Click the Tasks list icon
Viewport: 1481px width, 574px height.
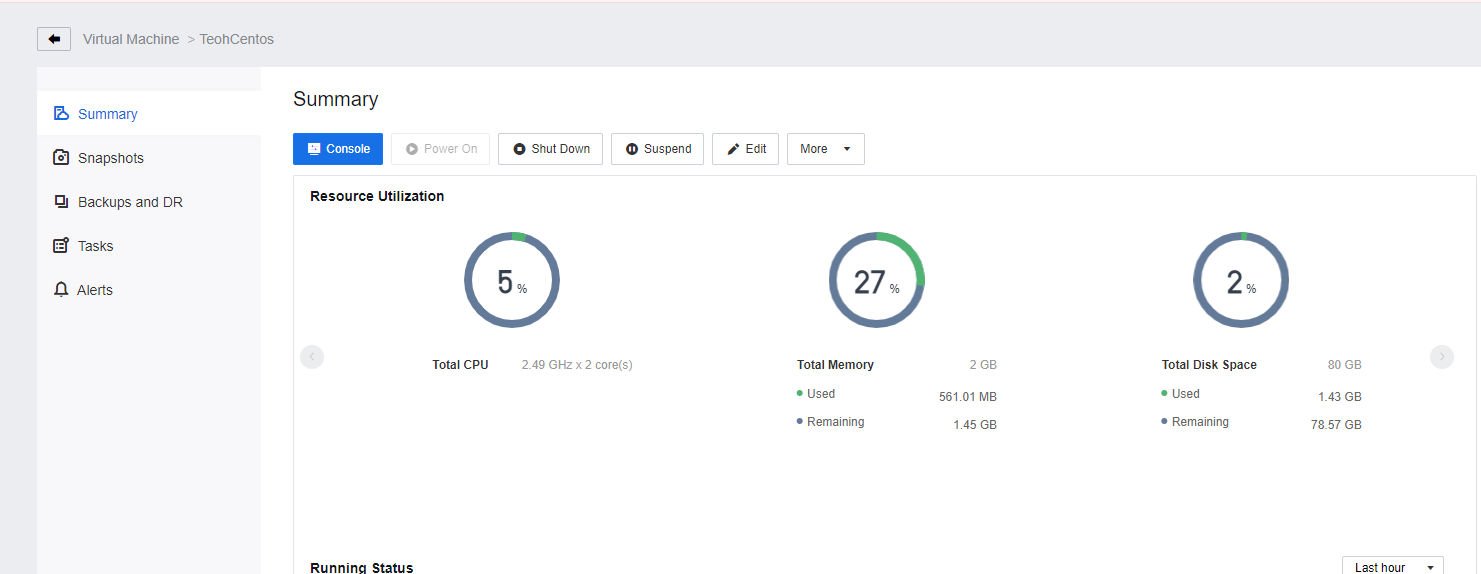[61, 246]
